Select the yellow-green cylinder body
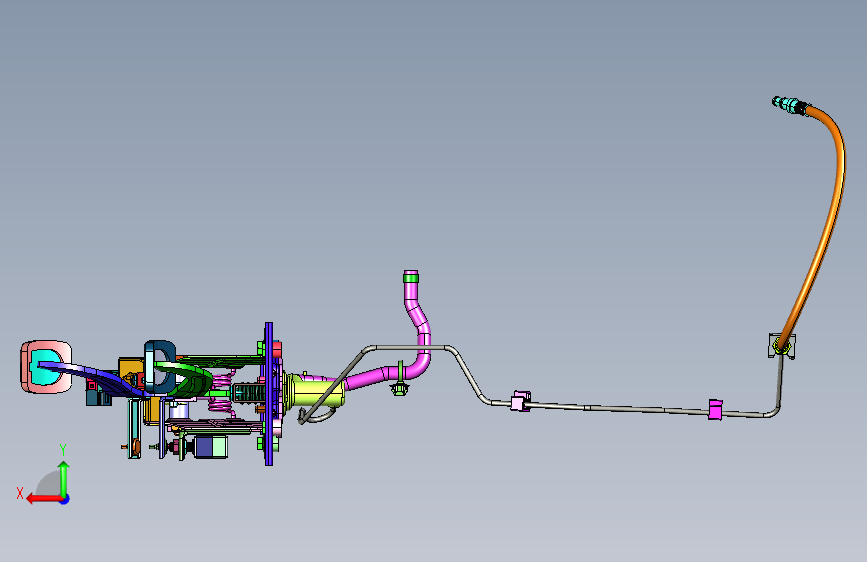 314,391
